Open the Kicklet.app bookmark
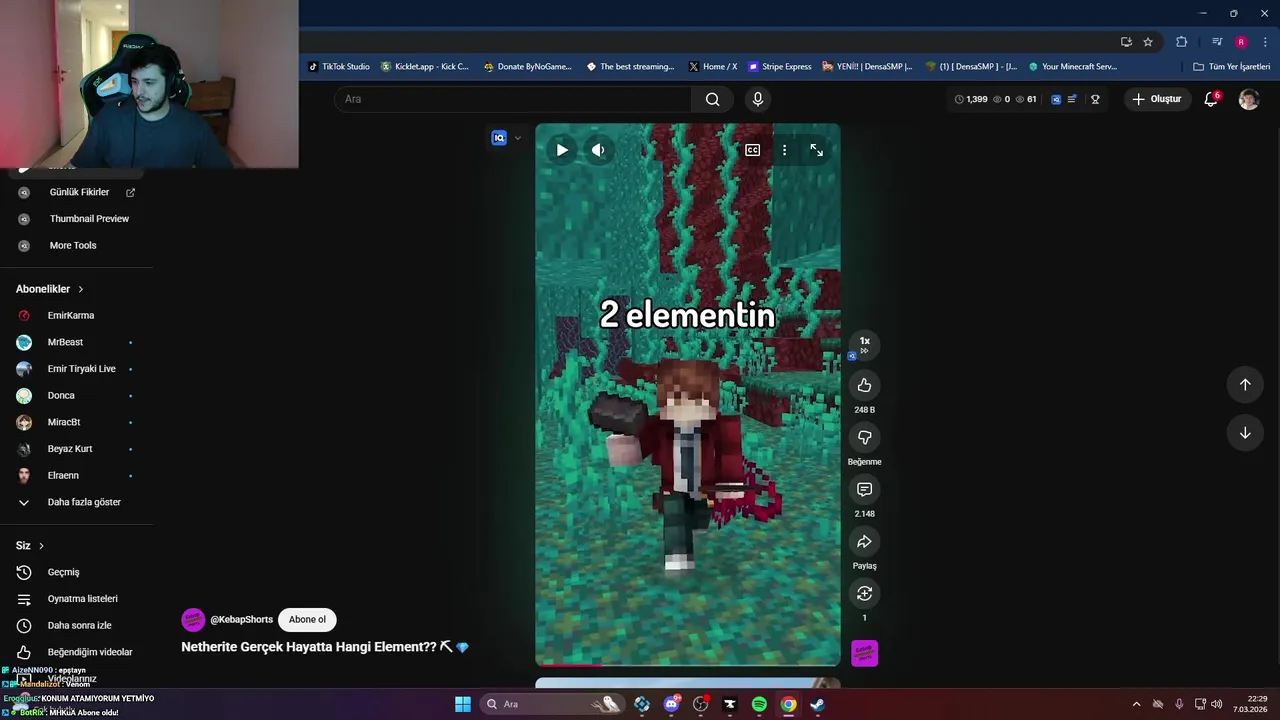1280x720 pixels. pyautogui.click(x=425, y=67)
